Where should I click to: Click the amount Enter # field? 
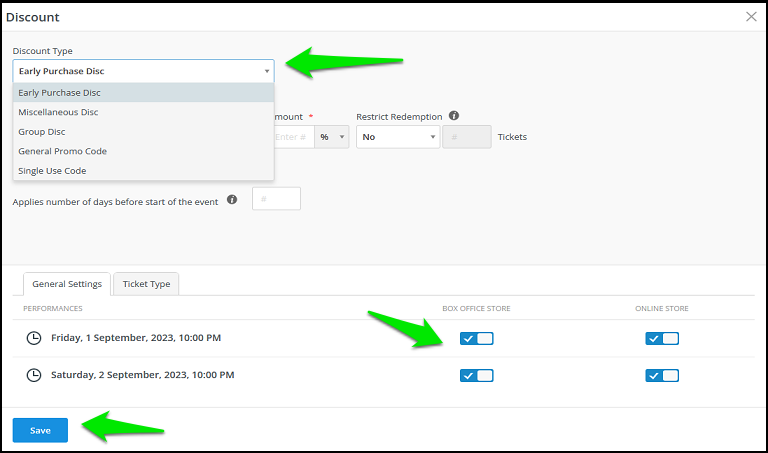click(294, 137)
